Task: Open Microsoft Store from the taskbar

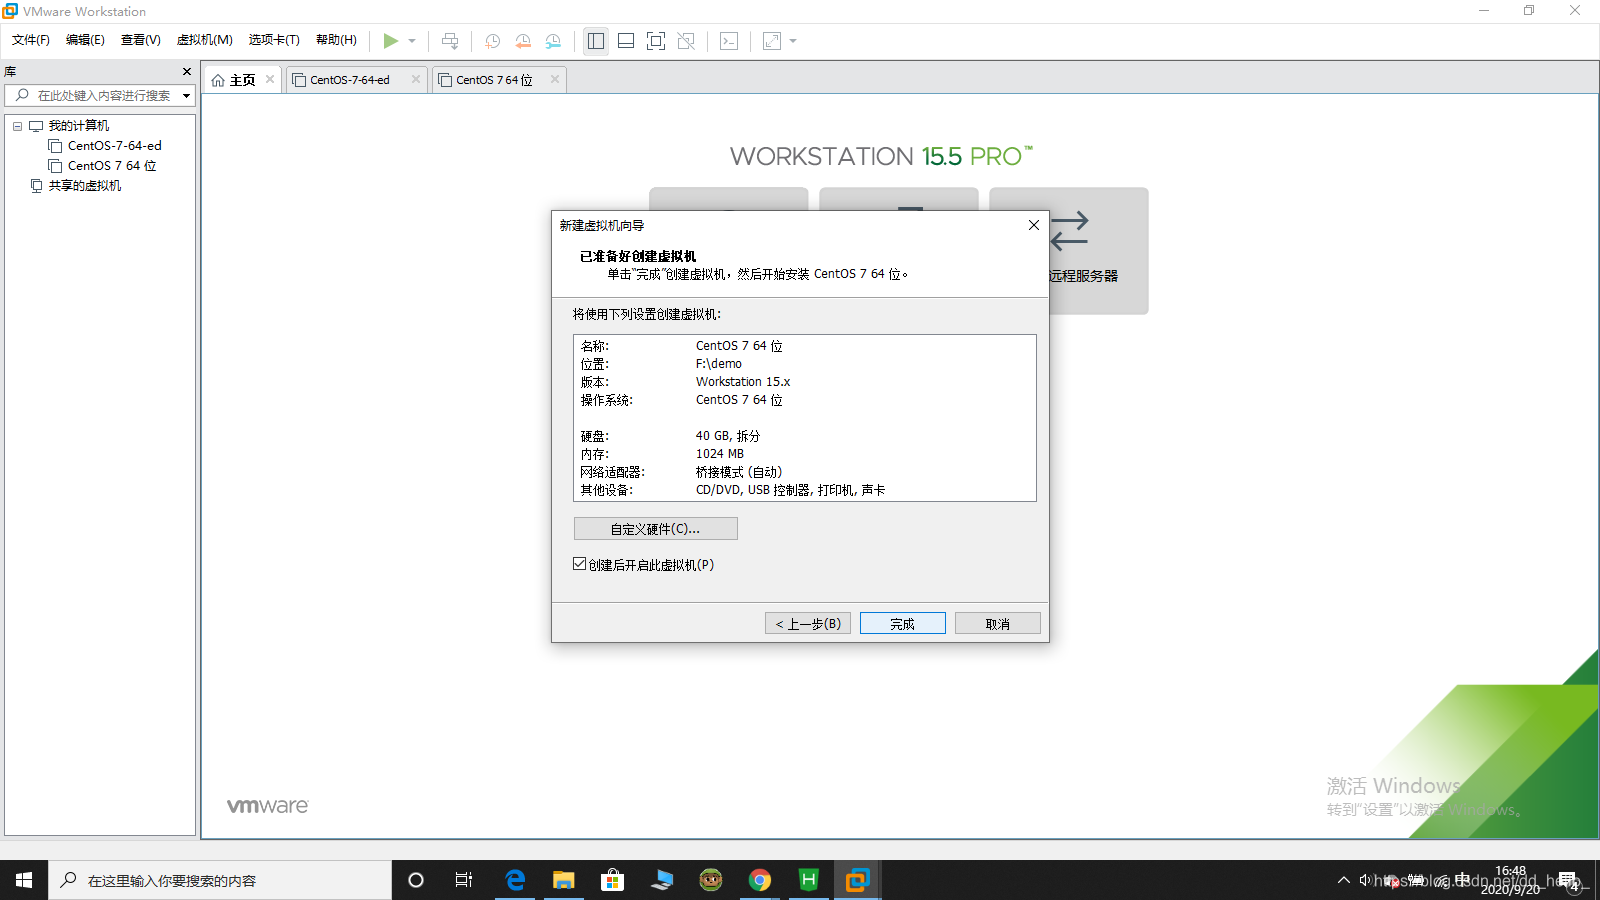Action: [613, 880]
